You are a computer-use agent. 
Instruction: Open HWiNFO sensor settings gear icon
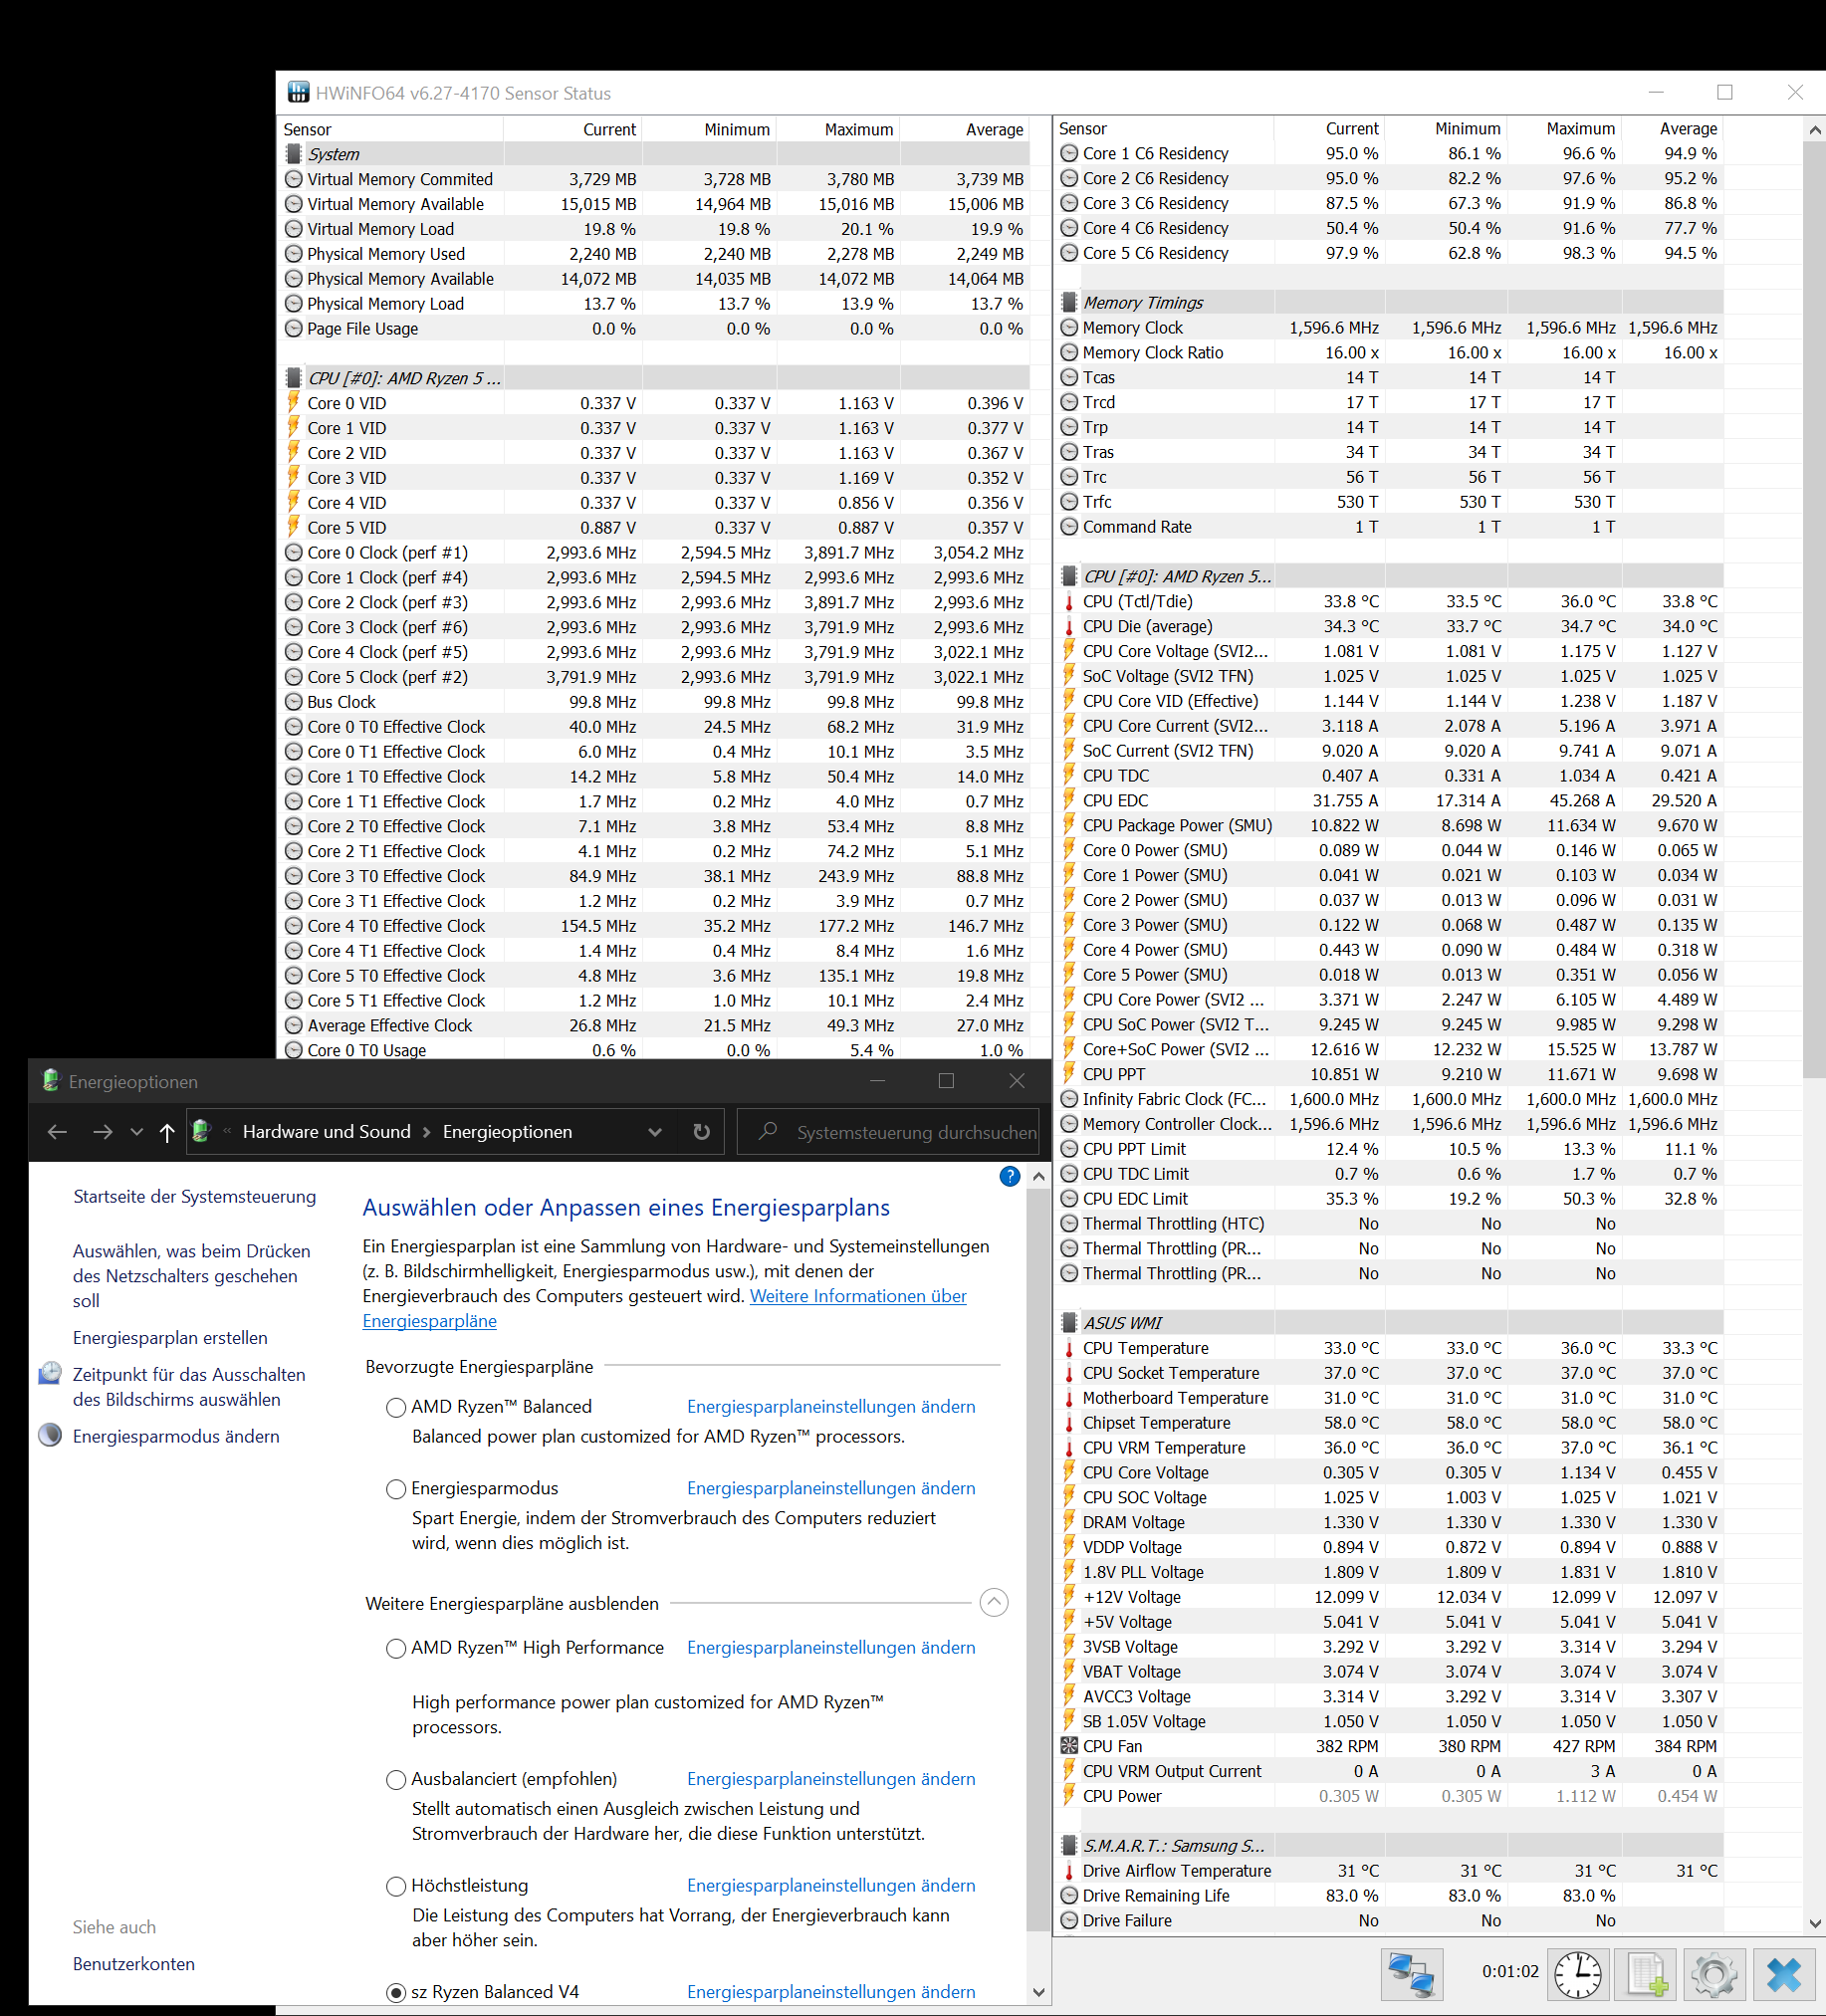[x=1714, y=1973]
